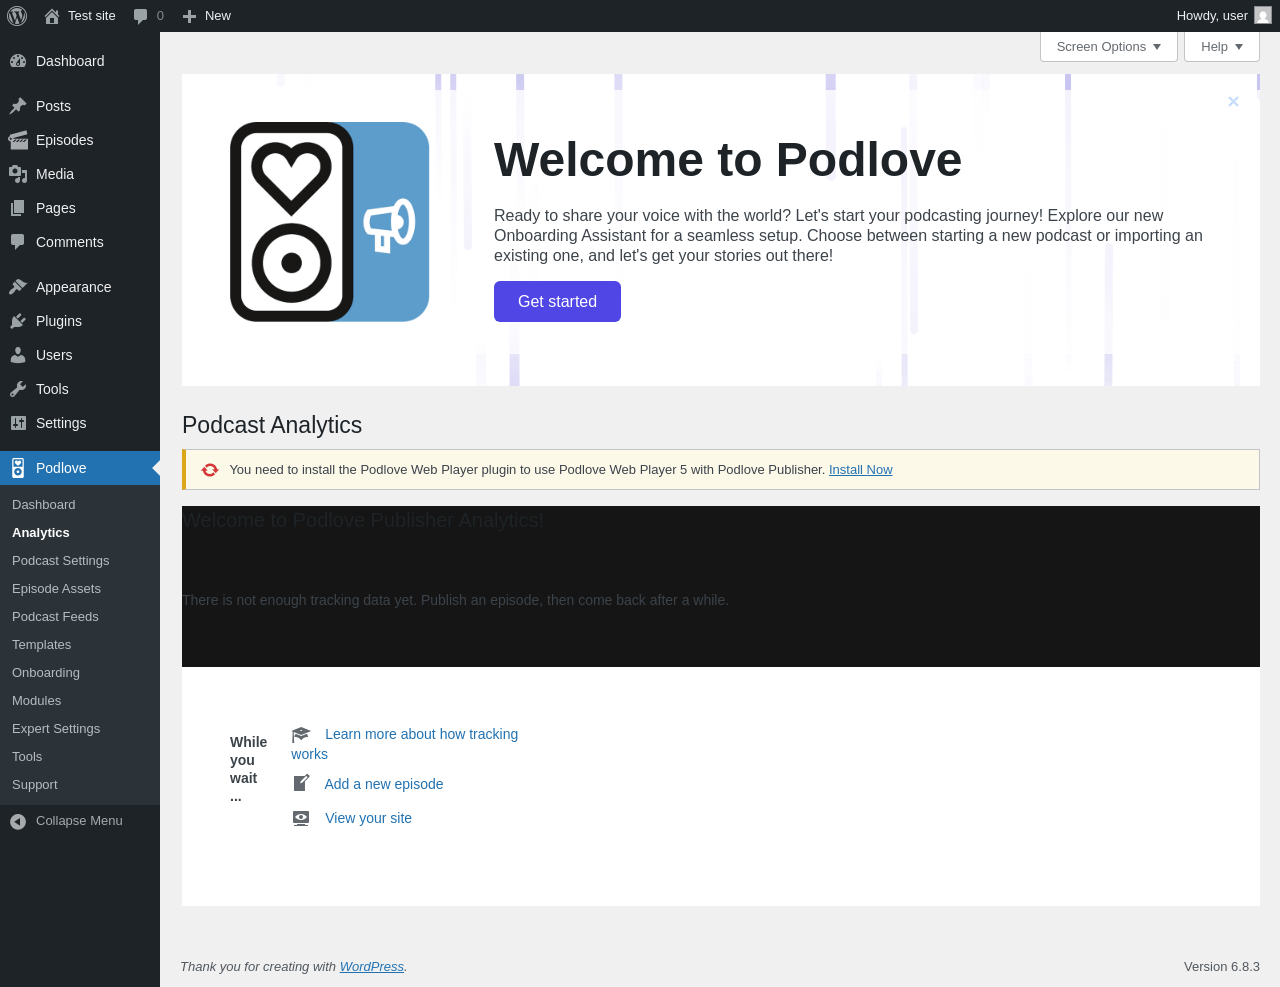Image resolution: width=1280 pixels, height=987 pixels.
Task: Click the Get started button
Action: [557, 302]
